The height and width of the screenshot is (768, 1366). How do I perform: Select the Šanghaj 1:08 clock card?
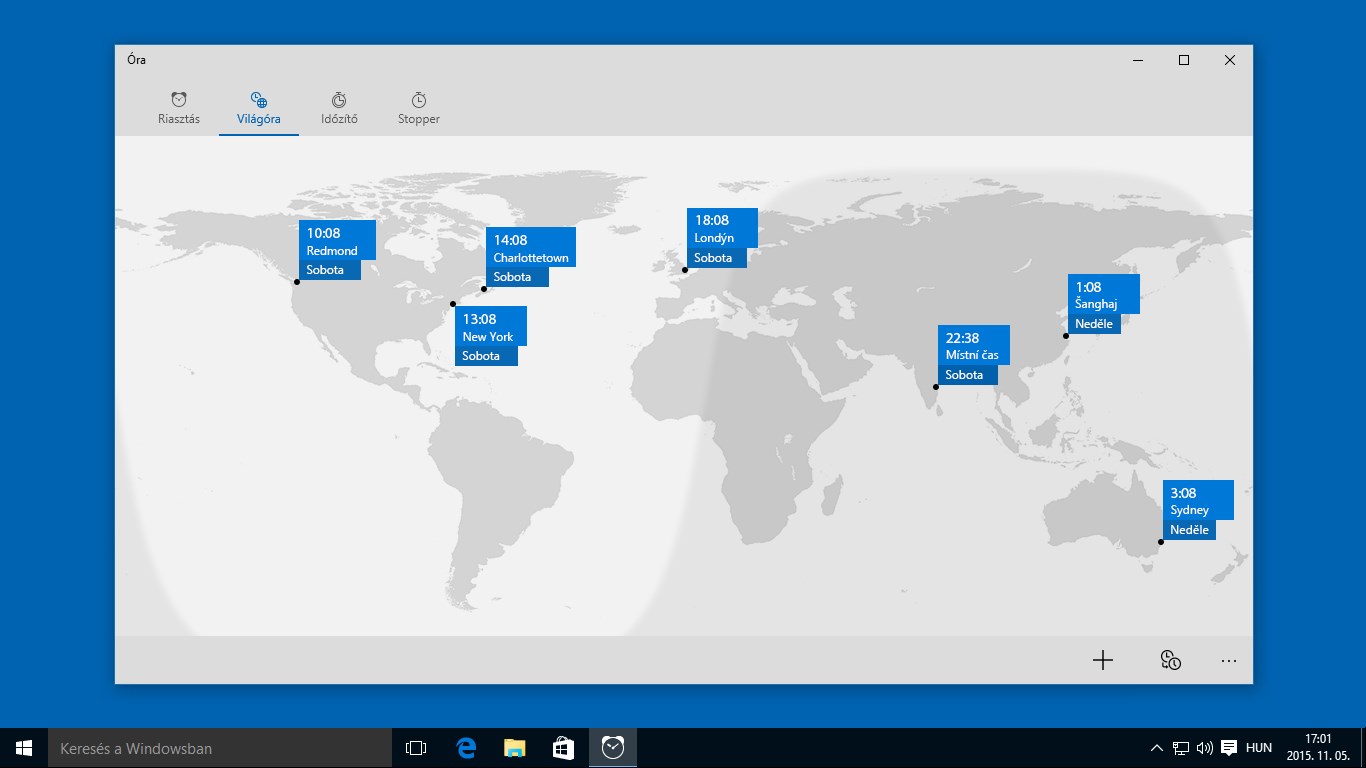pyautogui.click(x=1104, y=304)
